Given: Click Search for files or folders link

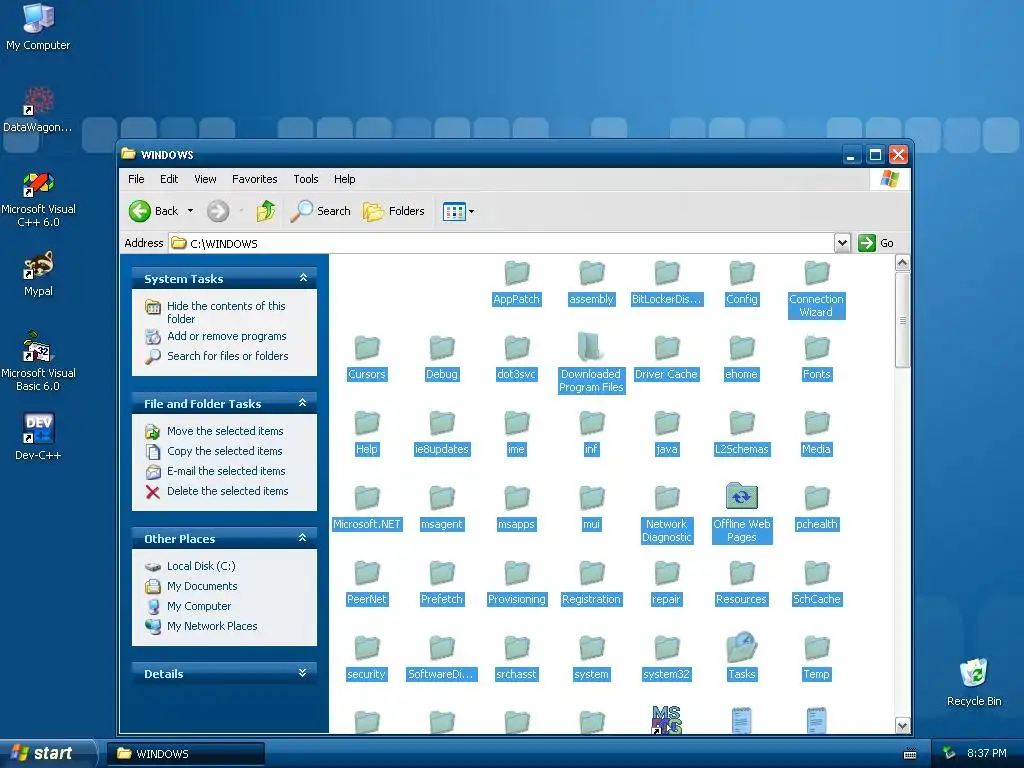Looking at the screenshot, I should (x=227, y=356).
